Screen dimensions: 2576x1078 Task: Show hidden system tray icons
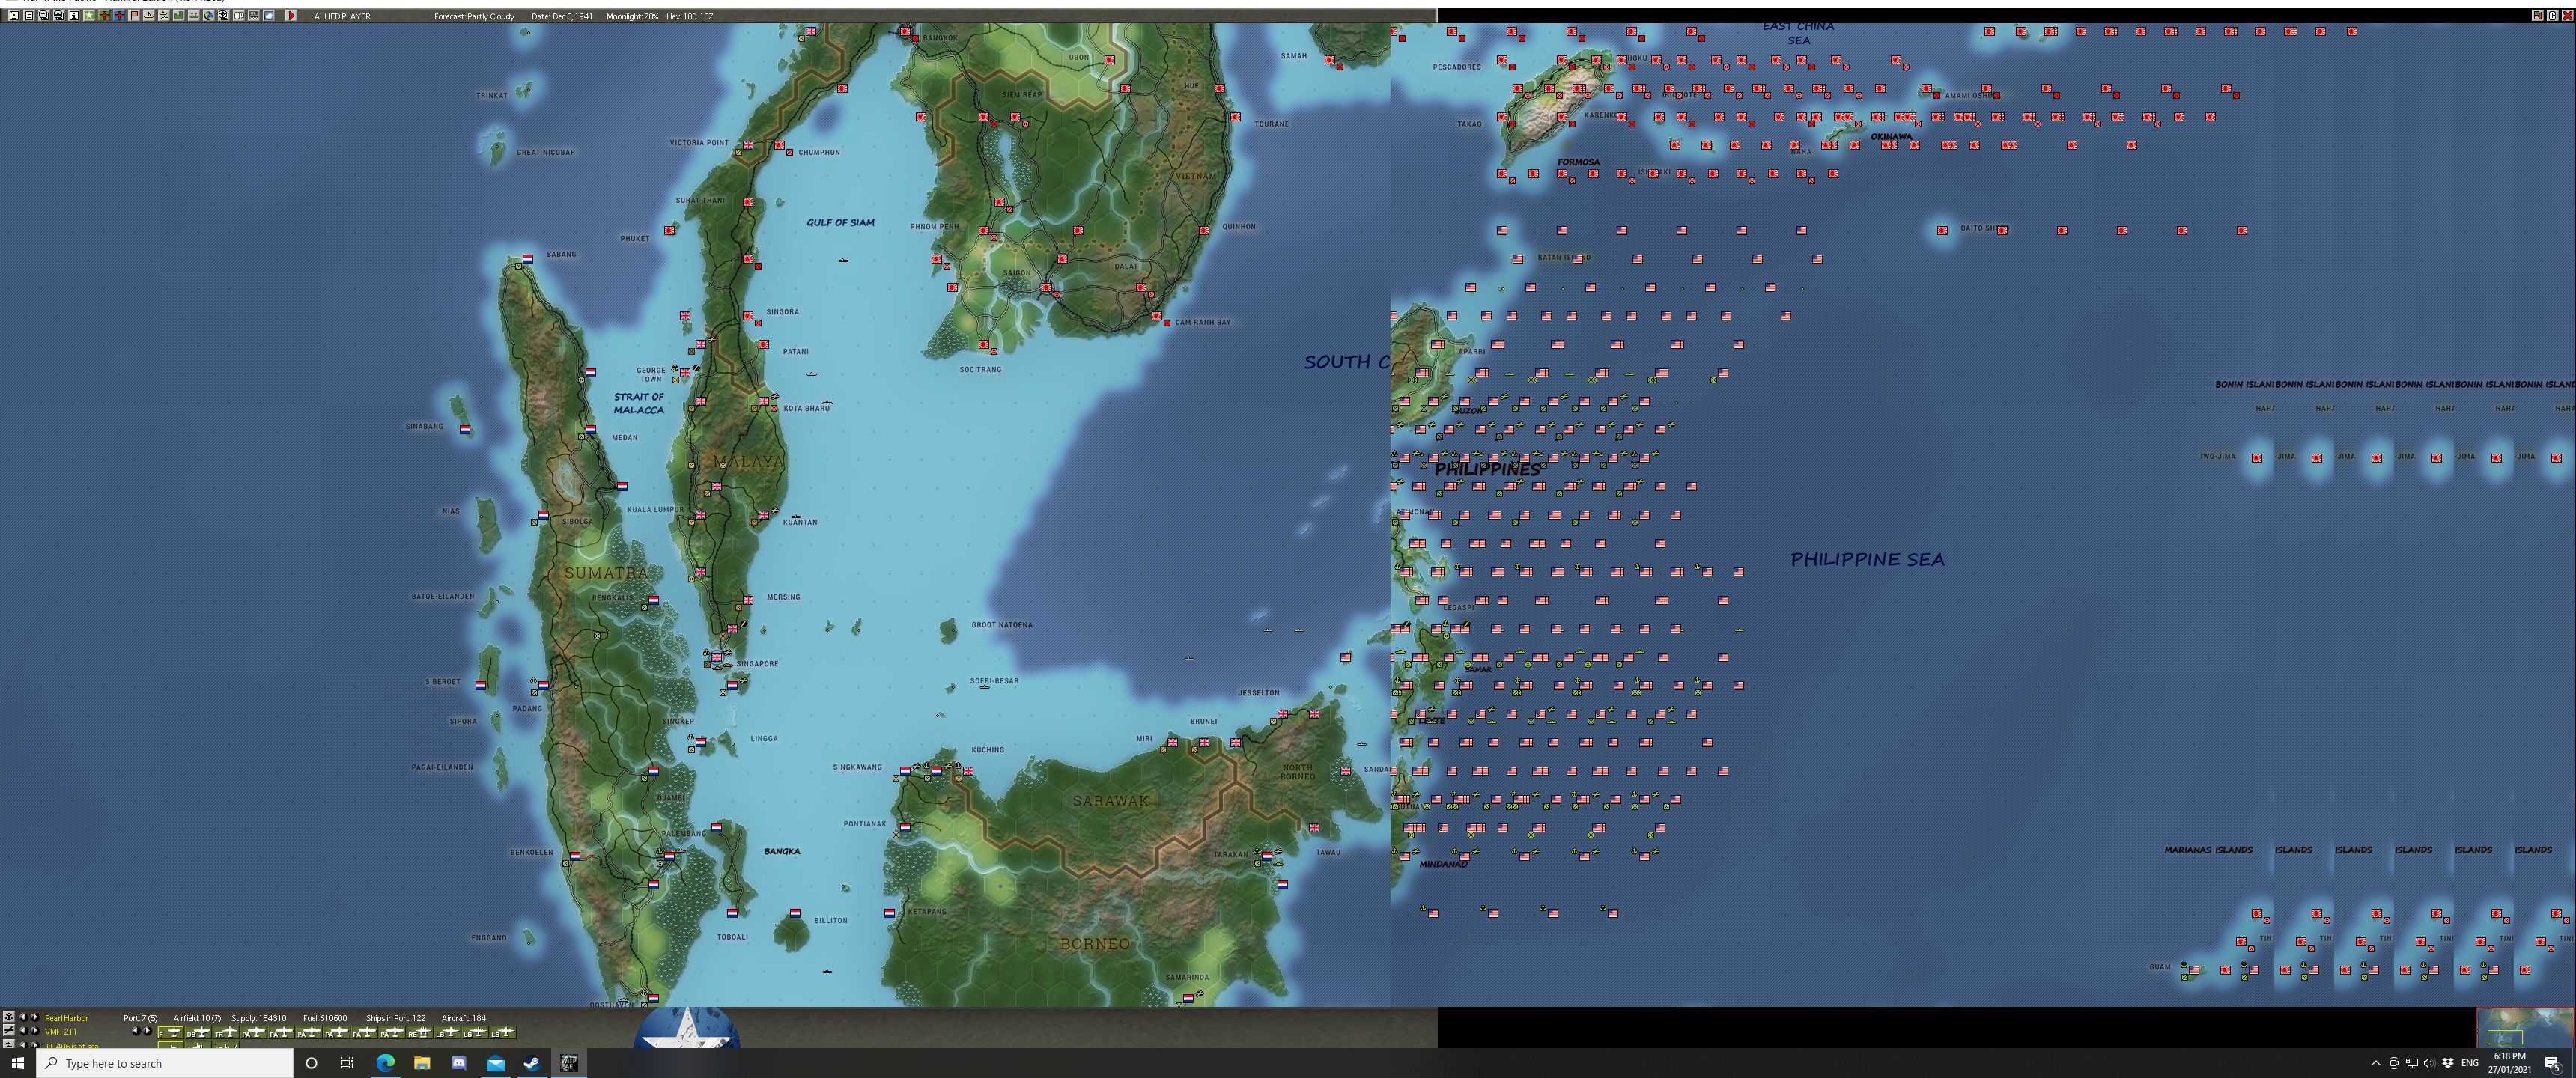pos(2376,1063)
